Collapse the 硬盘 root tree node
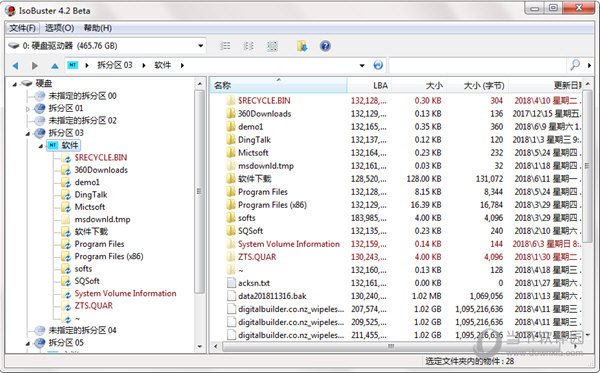The image size is (600, 373). click(15, 84)
